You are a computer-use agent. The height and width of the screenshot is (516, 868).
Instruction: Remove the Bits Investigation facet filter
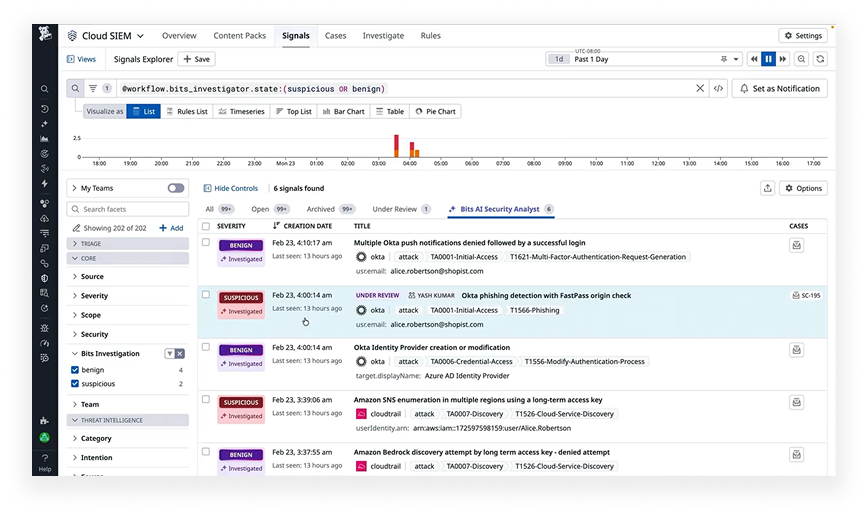(x=180, y=354)
